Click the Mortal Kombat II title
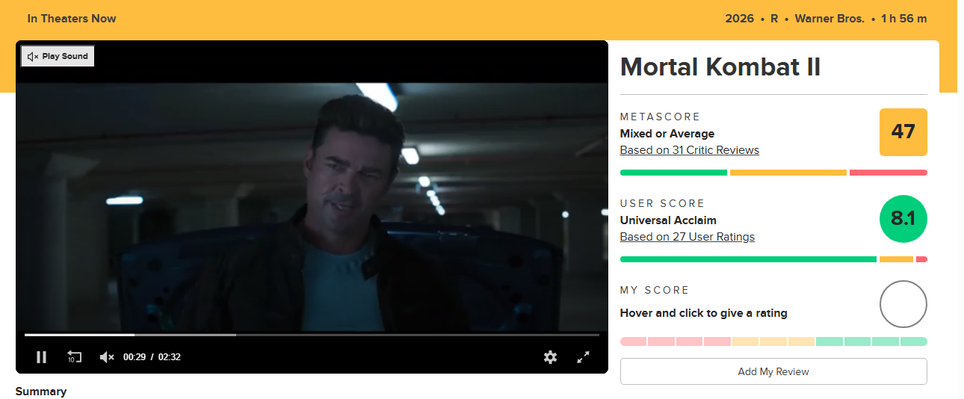The height and width of the screenshot is (399, 964). [x=720, y=66]
